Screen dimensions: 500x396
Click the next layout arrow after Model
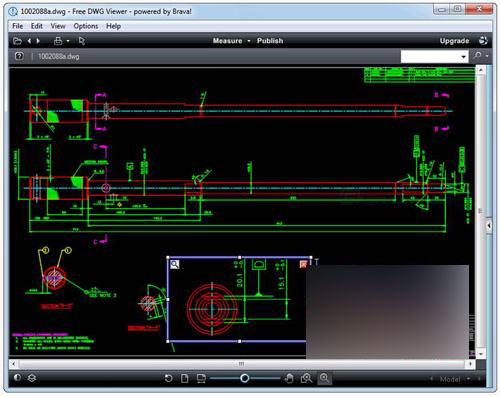point(479,379)
